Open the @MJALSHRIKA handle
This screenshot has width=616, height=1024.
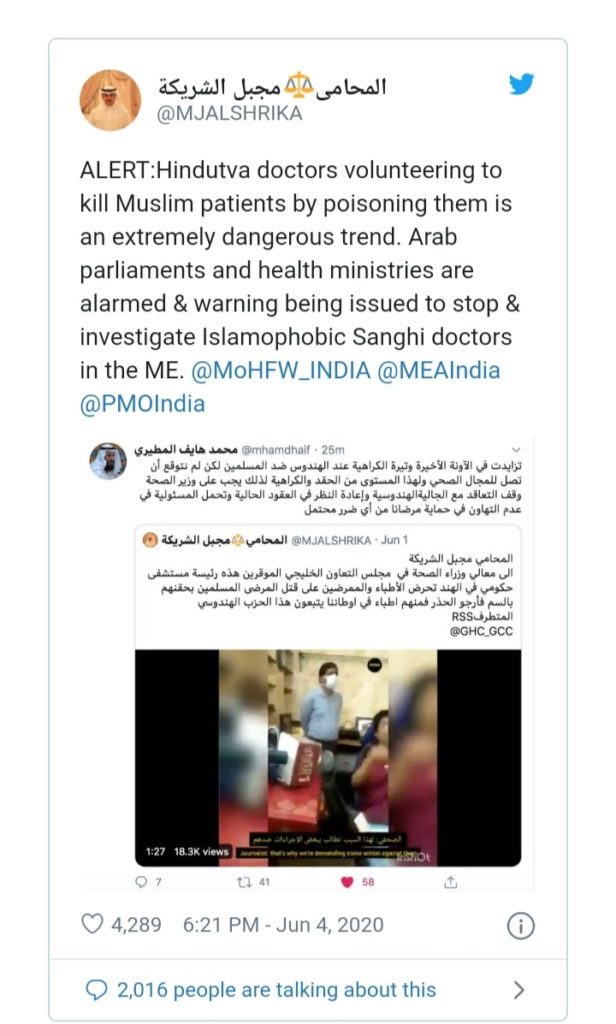coord(229,114)
